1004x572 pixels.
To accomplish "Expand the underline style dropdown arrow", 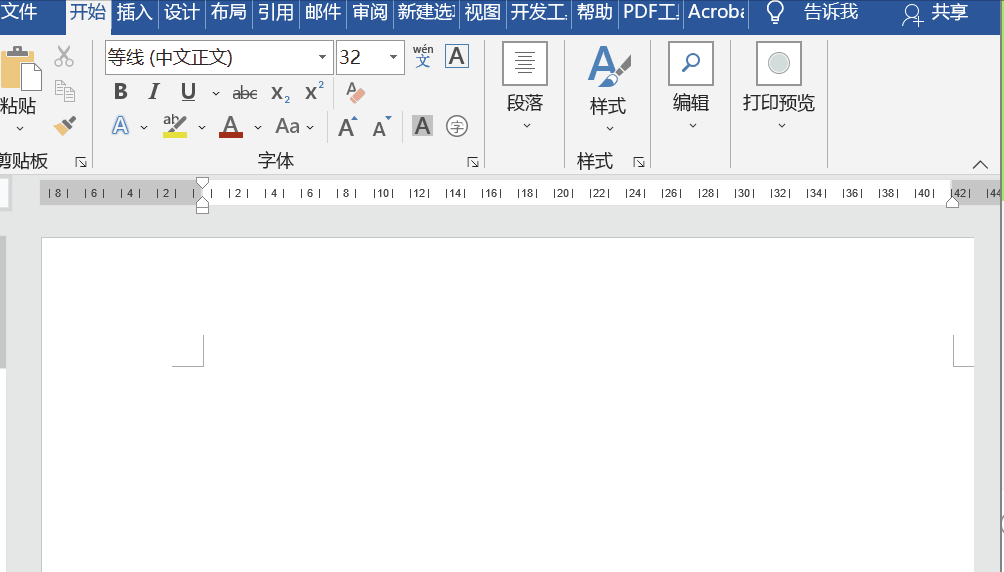I will 216,94.
